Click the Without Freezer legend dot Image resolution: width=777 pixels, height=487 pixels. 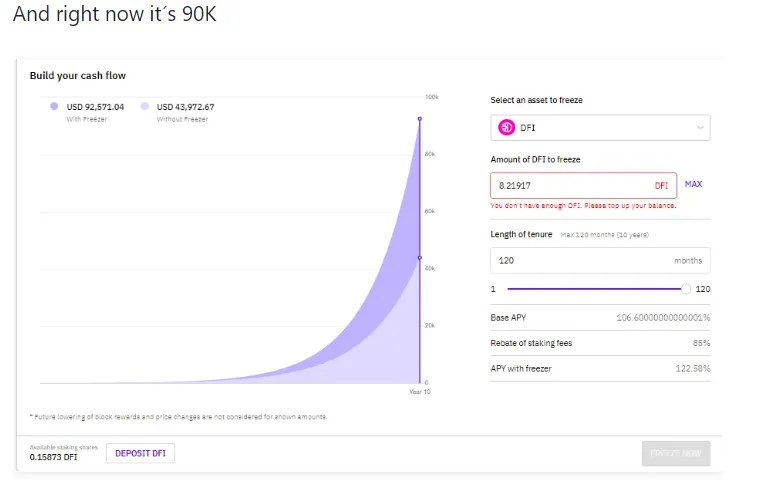[145, 106]
